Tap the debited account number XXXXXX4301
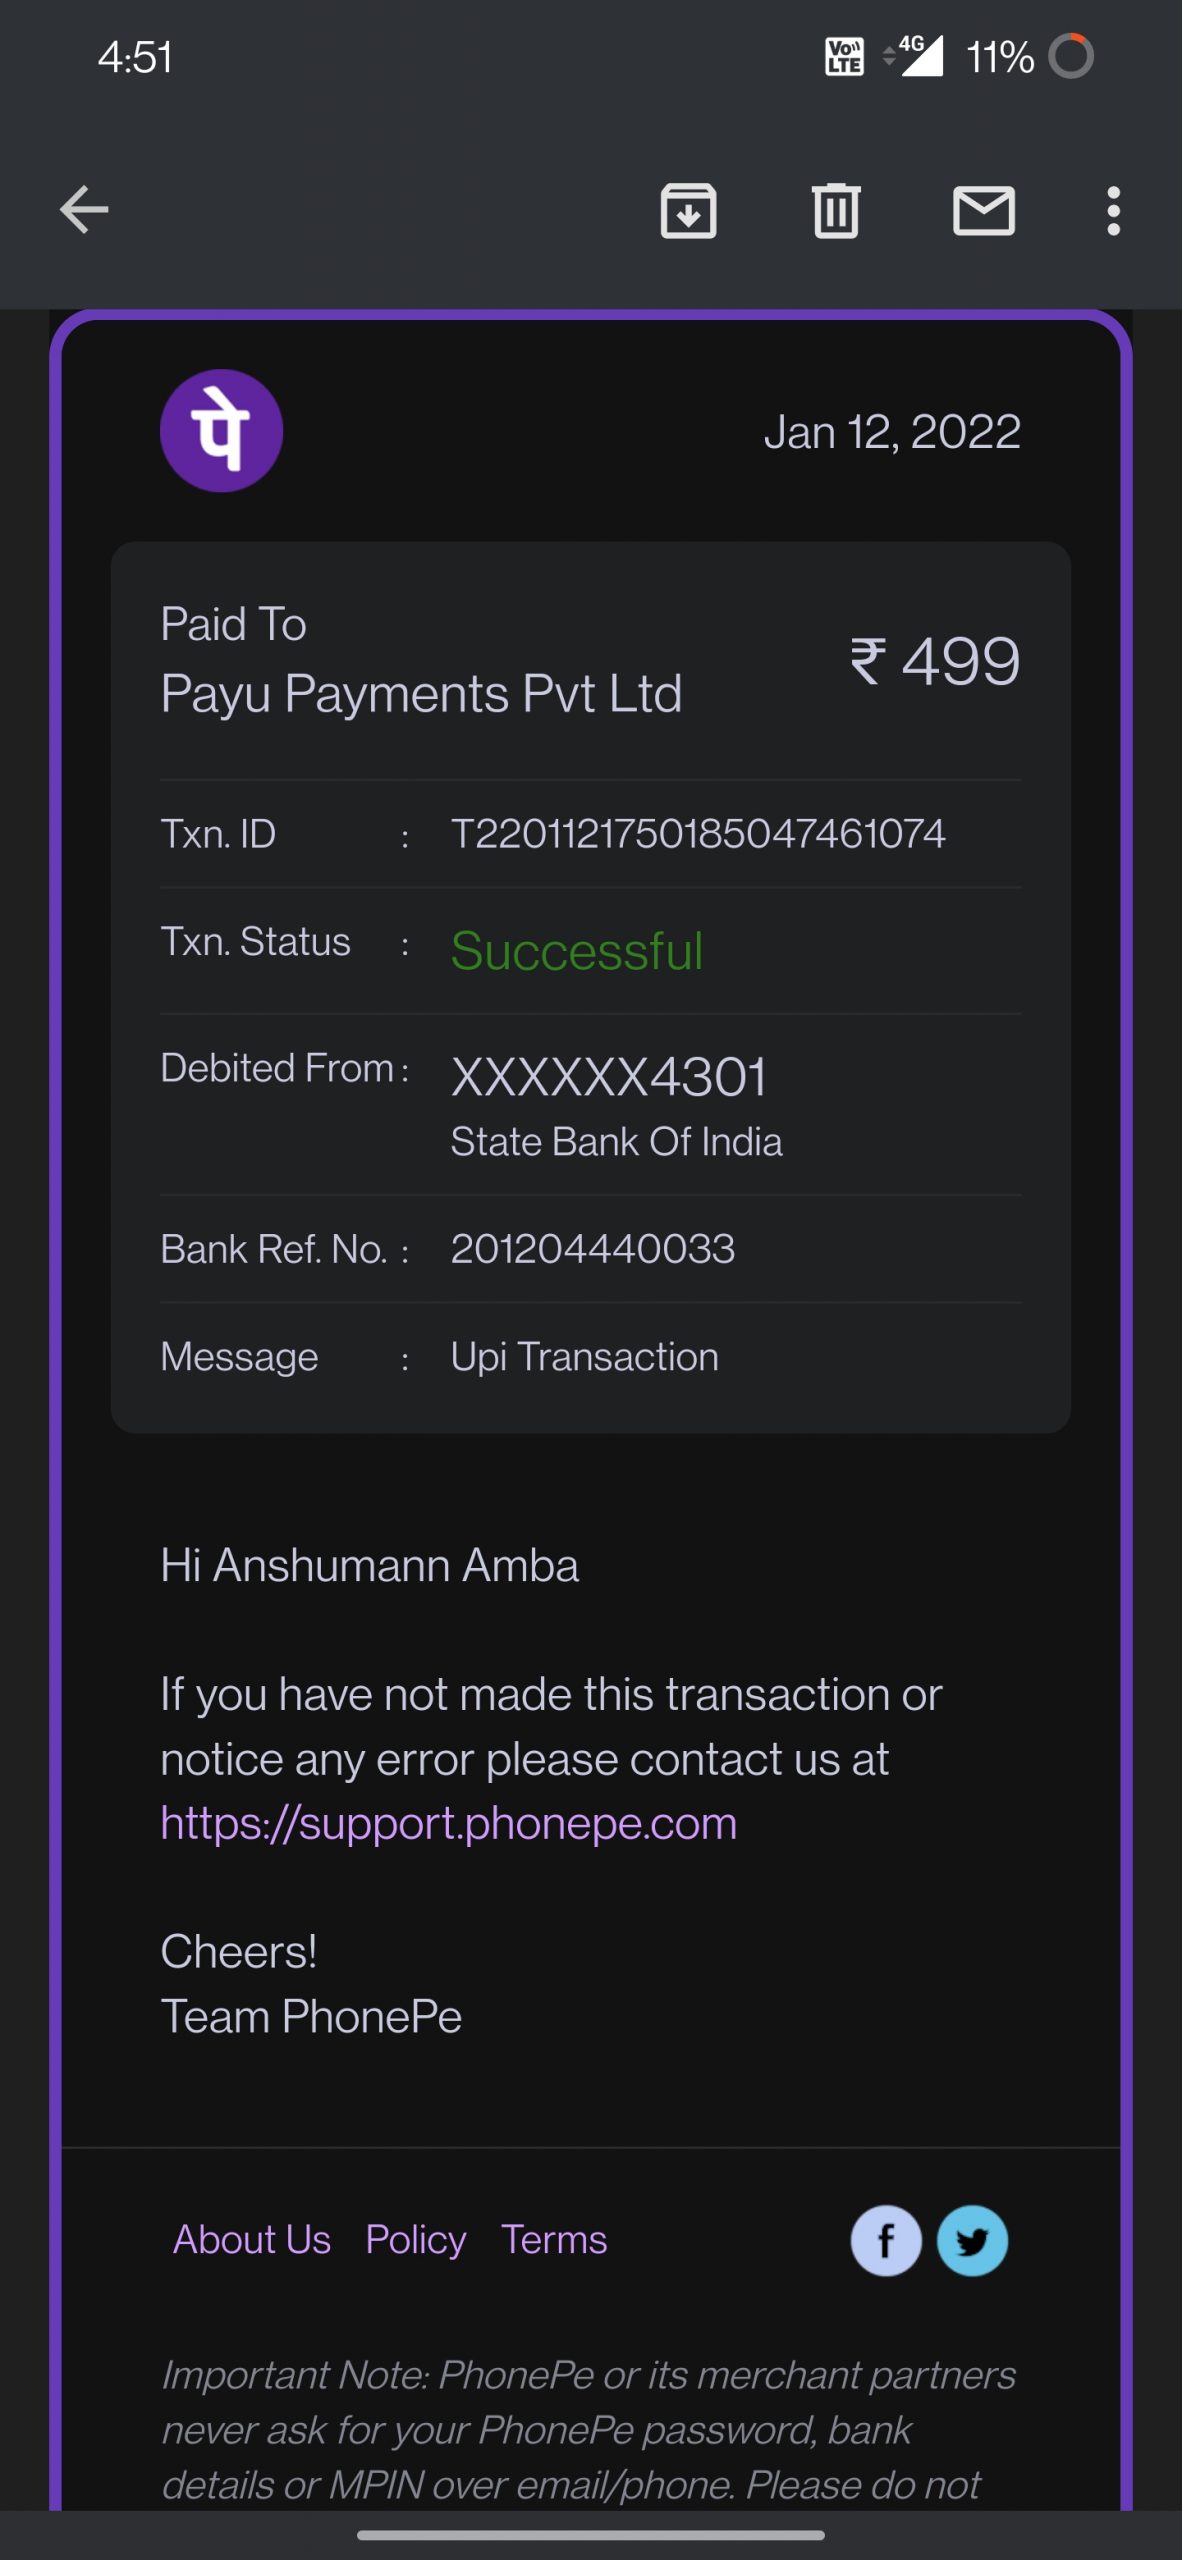Screen dimensions: 1182x2560 click(609, 1077)
